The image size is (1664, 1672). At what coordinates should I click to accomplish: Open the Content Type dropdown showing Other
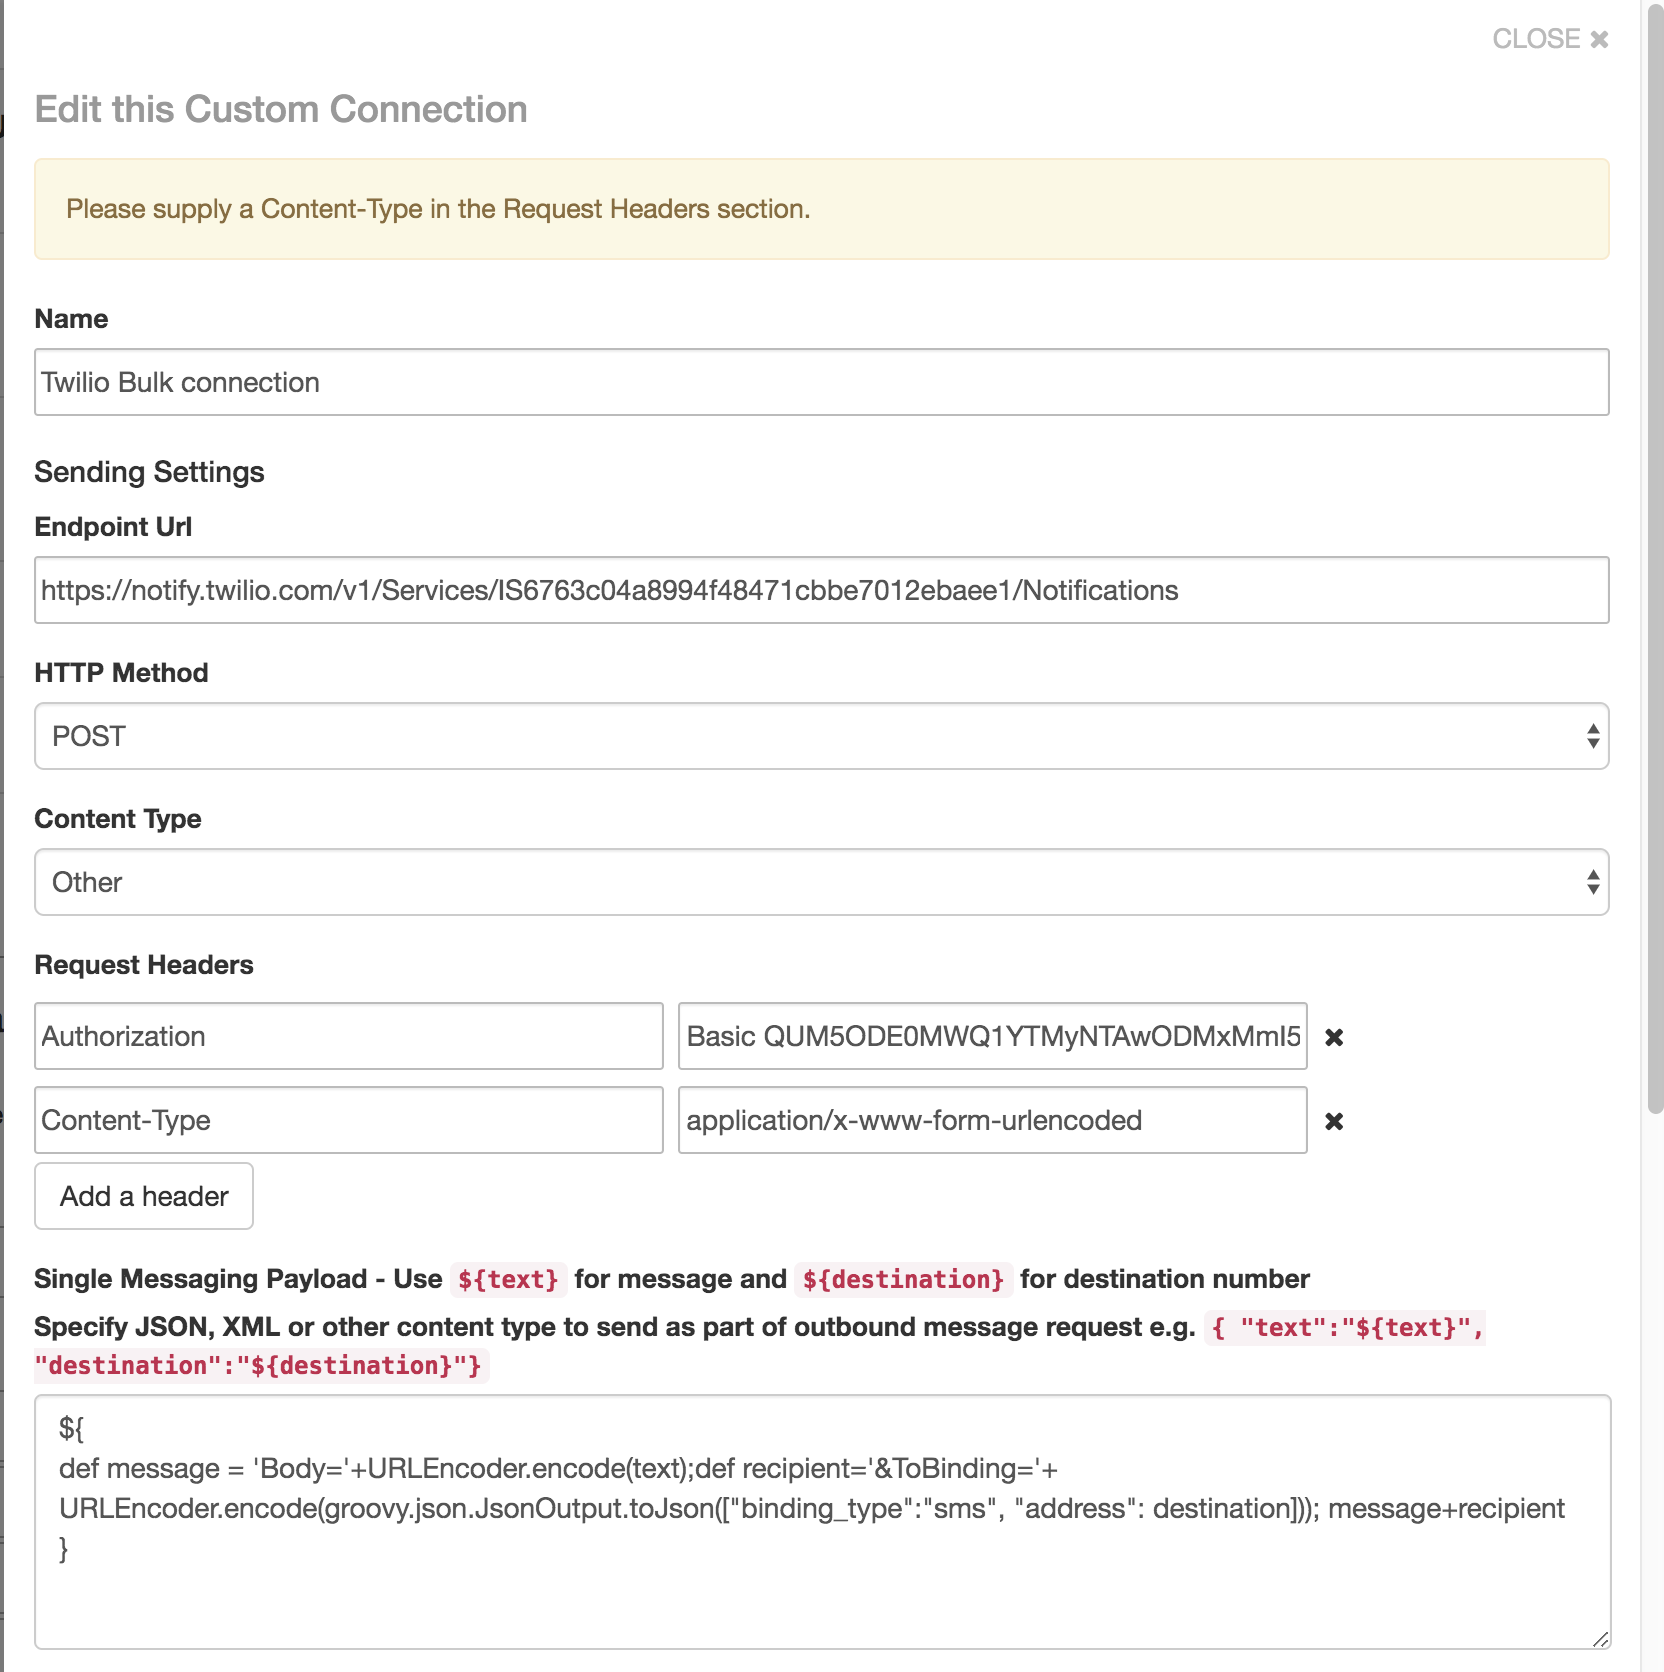coord(822,882)
